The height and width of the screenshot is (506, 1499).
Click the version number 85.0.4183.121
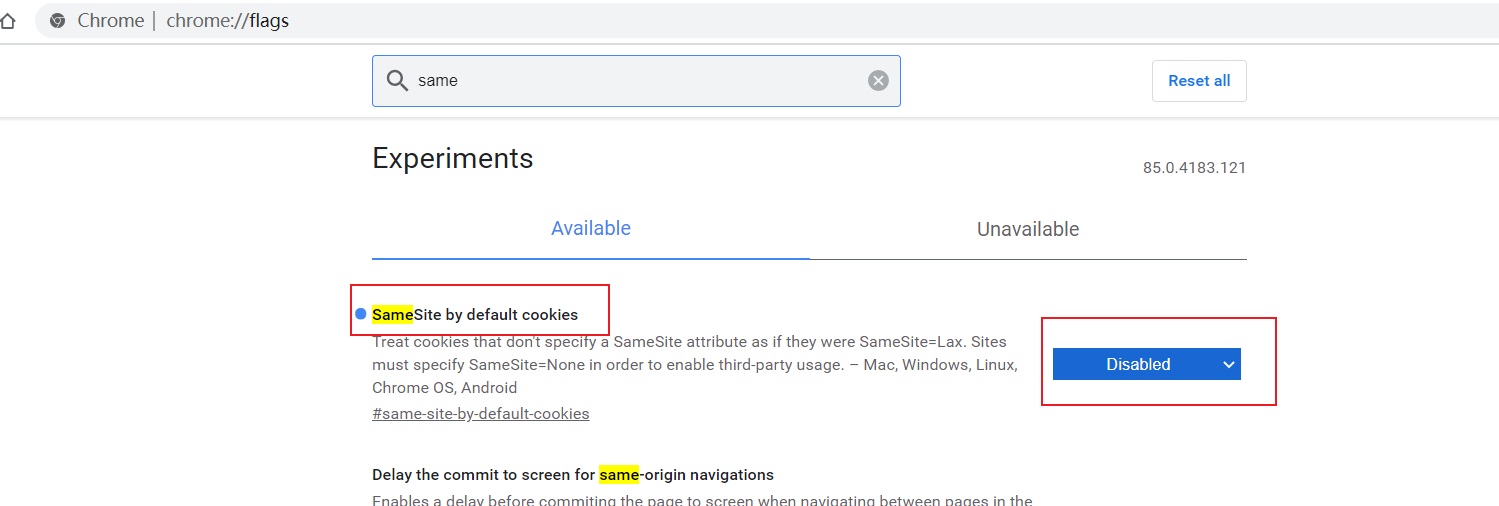(x=1194, y=168)
